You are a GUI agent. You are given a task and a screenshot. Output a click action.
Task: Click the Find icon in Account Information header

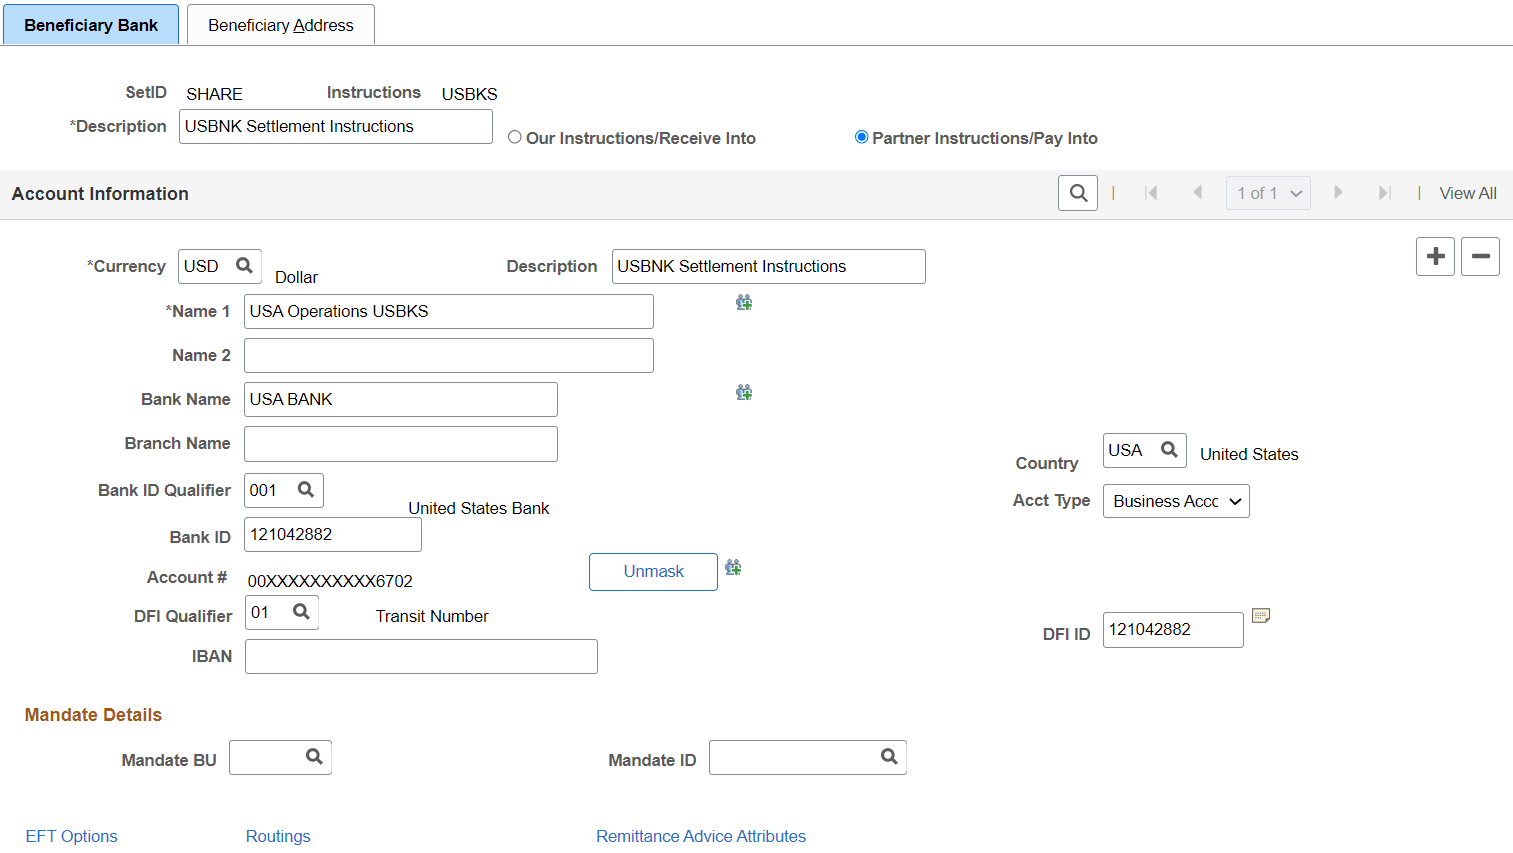(1077, 192)
